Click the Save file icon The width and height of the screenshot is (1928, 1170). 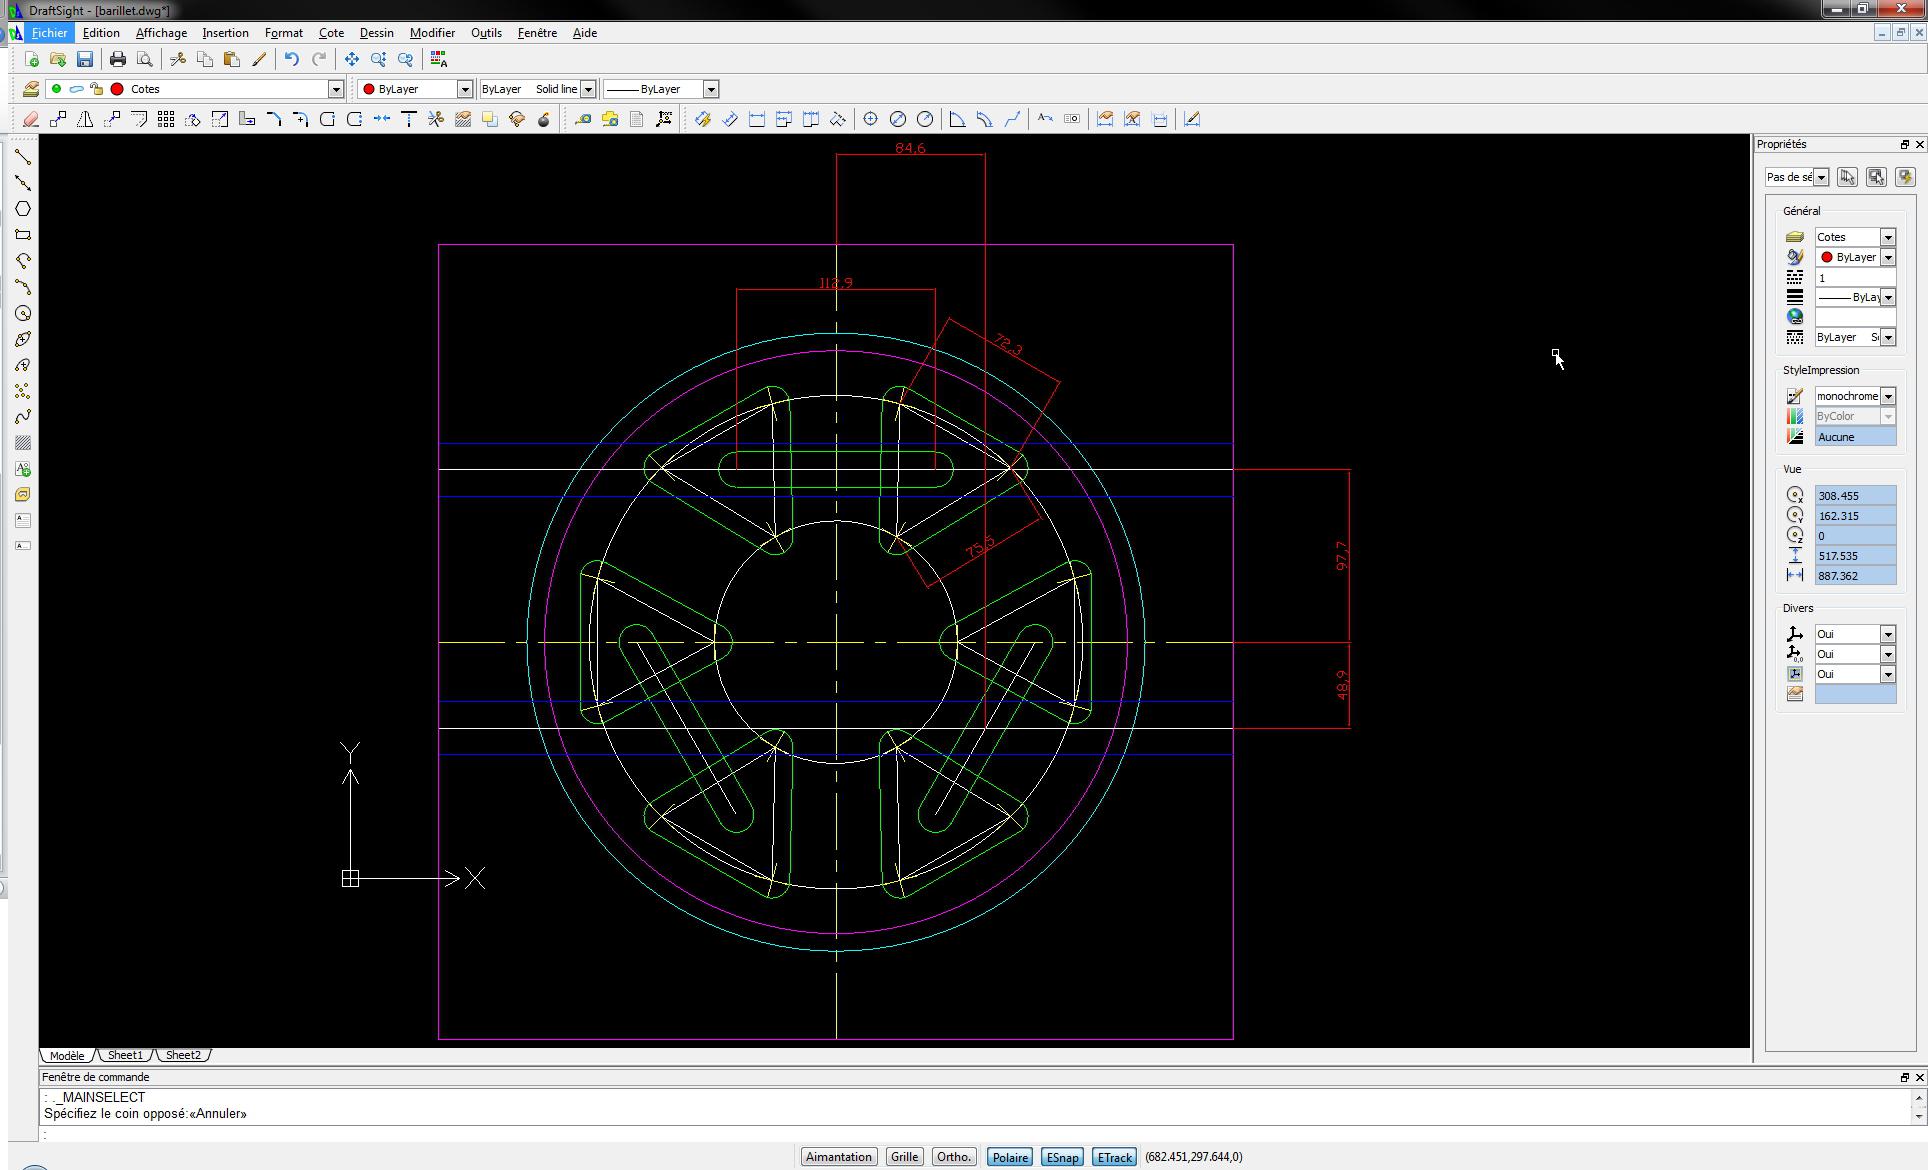85,60
